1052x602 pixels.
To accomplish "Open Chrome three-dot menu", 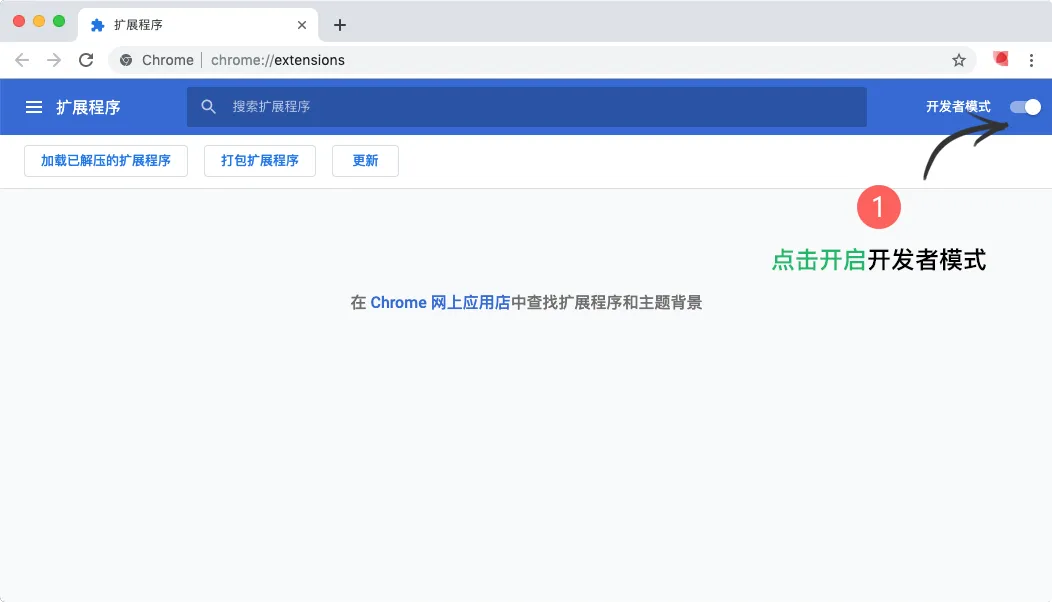I will 1031,60.
